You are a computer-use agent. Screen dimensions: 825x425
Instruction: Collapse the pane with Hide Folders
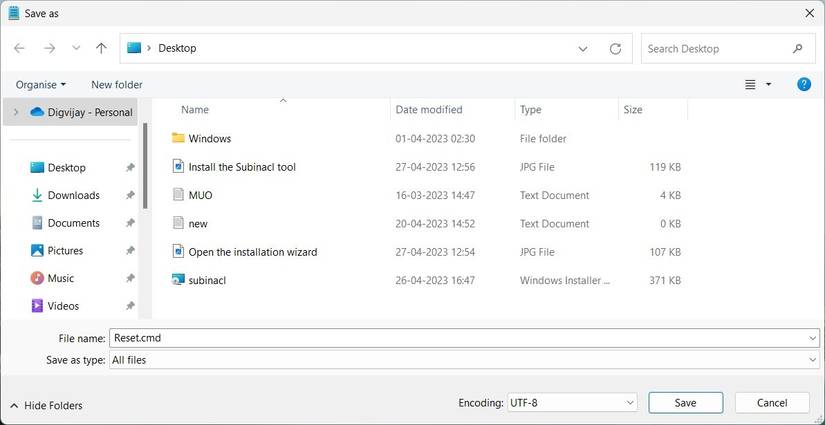tap(46, 405)
